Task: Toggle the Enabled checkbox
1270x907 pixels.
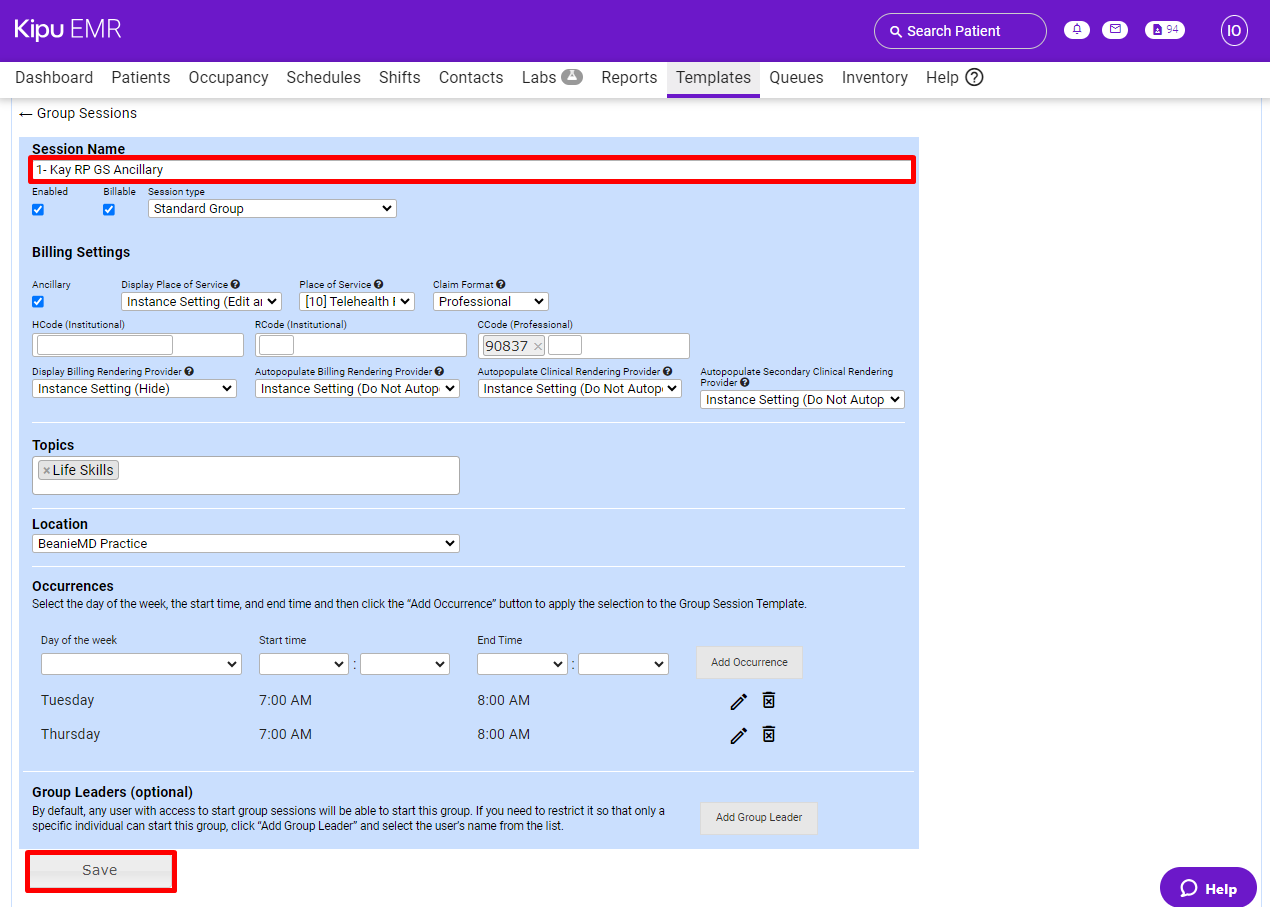Action: [x=38, y=210]
